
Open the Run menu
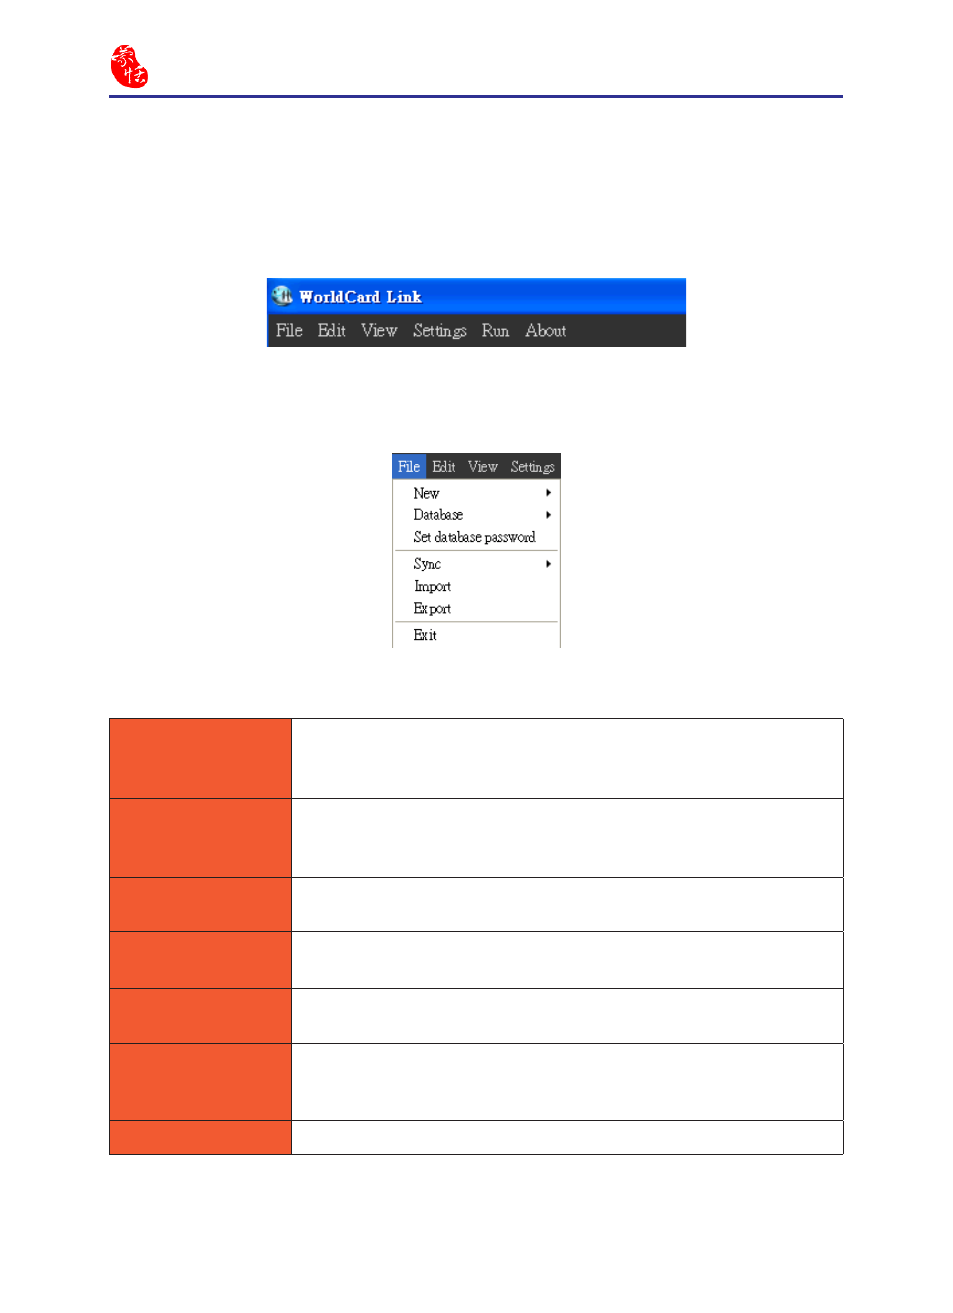pos(495,331)
